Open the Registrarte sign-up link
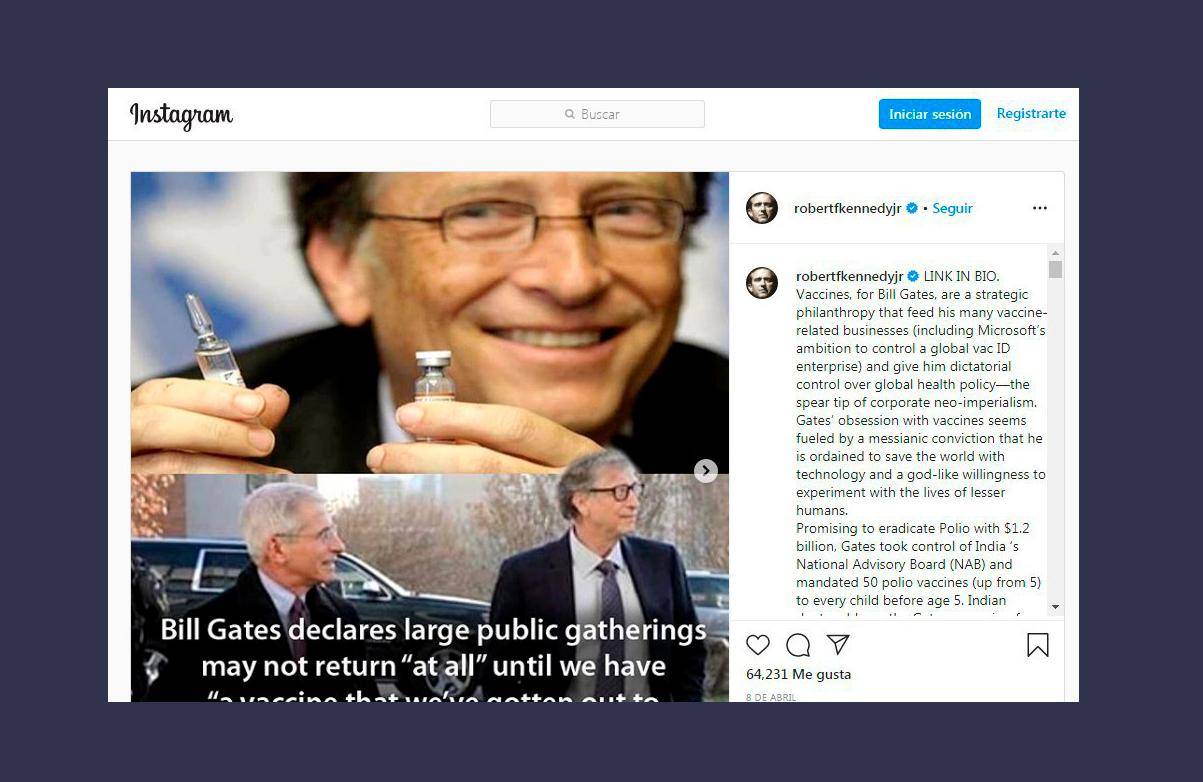Viewport: 1203px width, 782px height. 1031,113
